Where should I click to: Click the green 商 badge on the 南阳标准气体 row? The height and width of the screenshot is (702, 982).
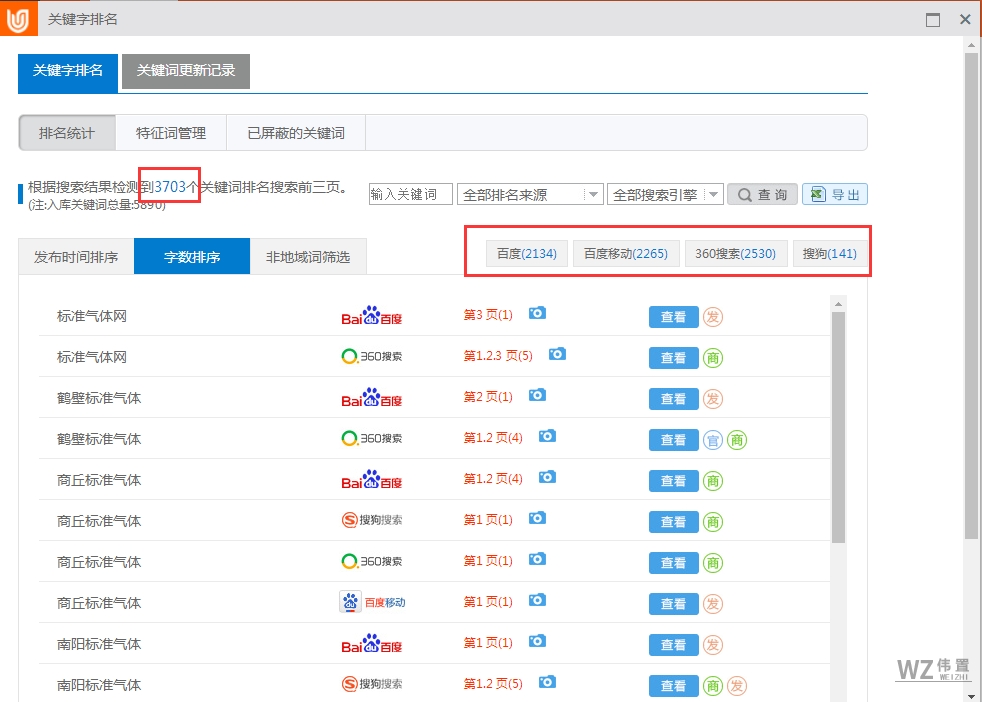(x=713, y=686)
